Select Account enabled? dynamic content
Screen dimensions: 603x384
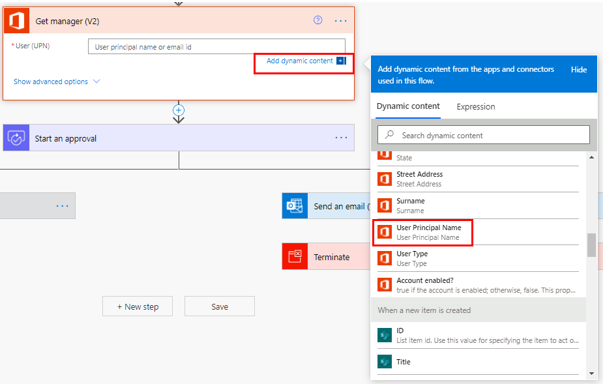coord(478,285)
